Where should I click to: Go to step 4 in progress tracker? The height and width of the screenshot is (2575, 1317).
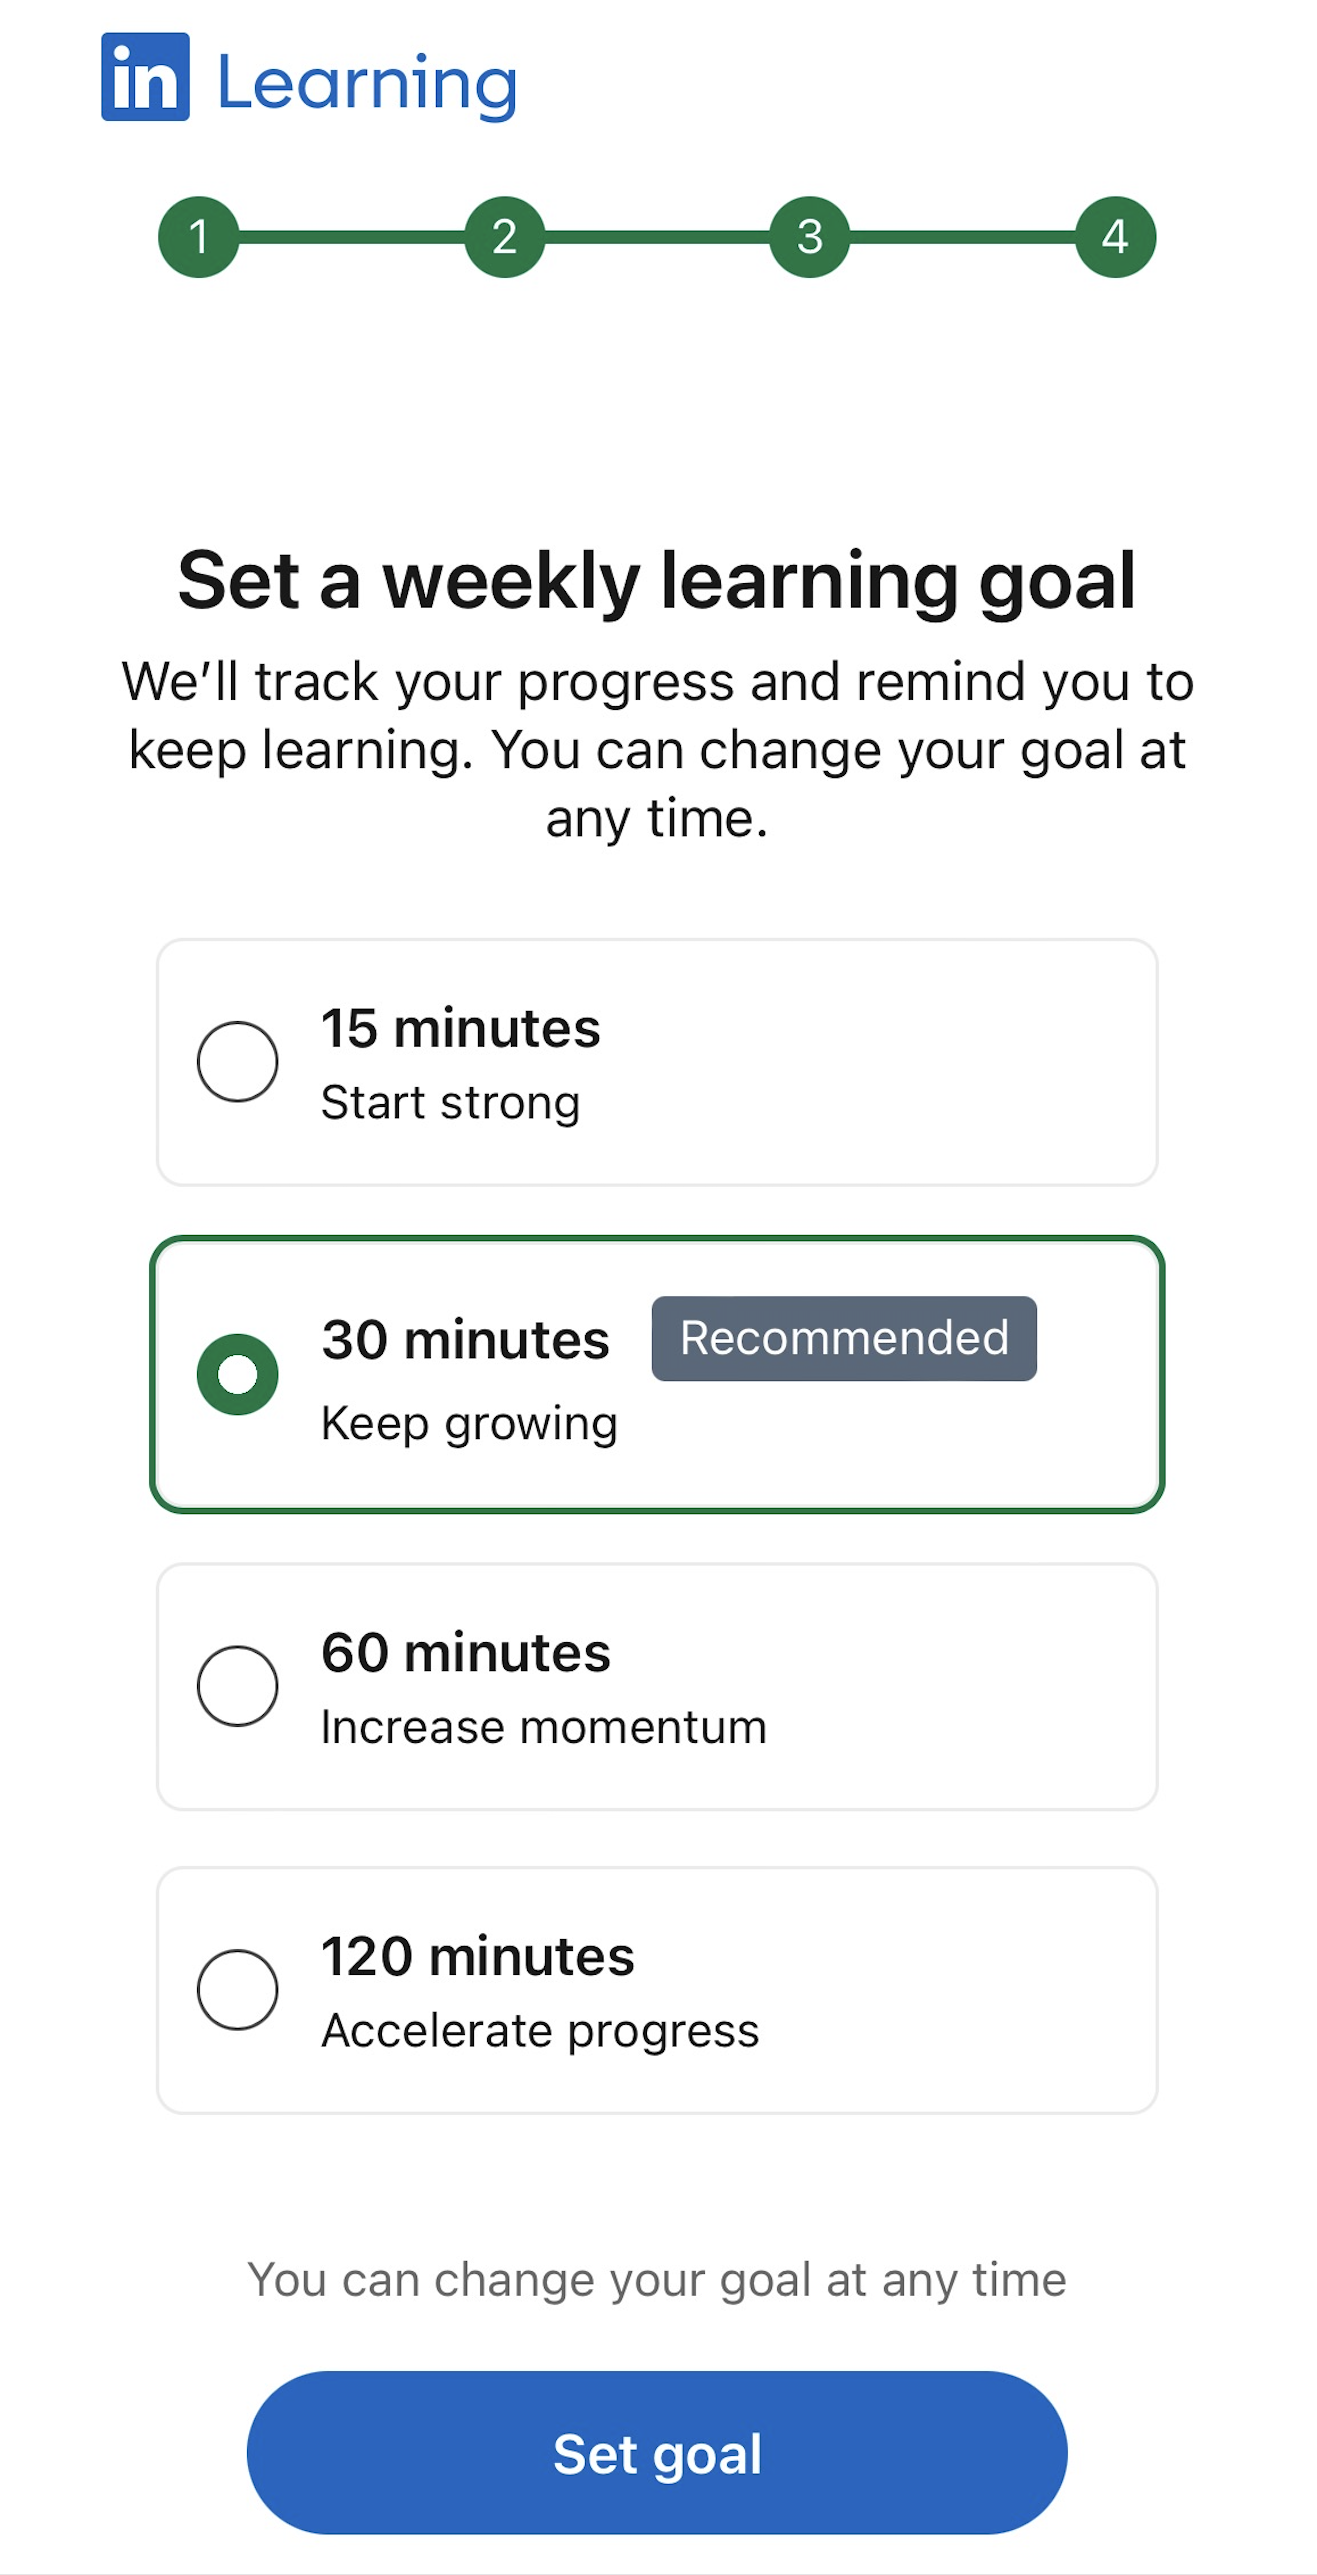tap(1115, 237)
